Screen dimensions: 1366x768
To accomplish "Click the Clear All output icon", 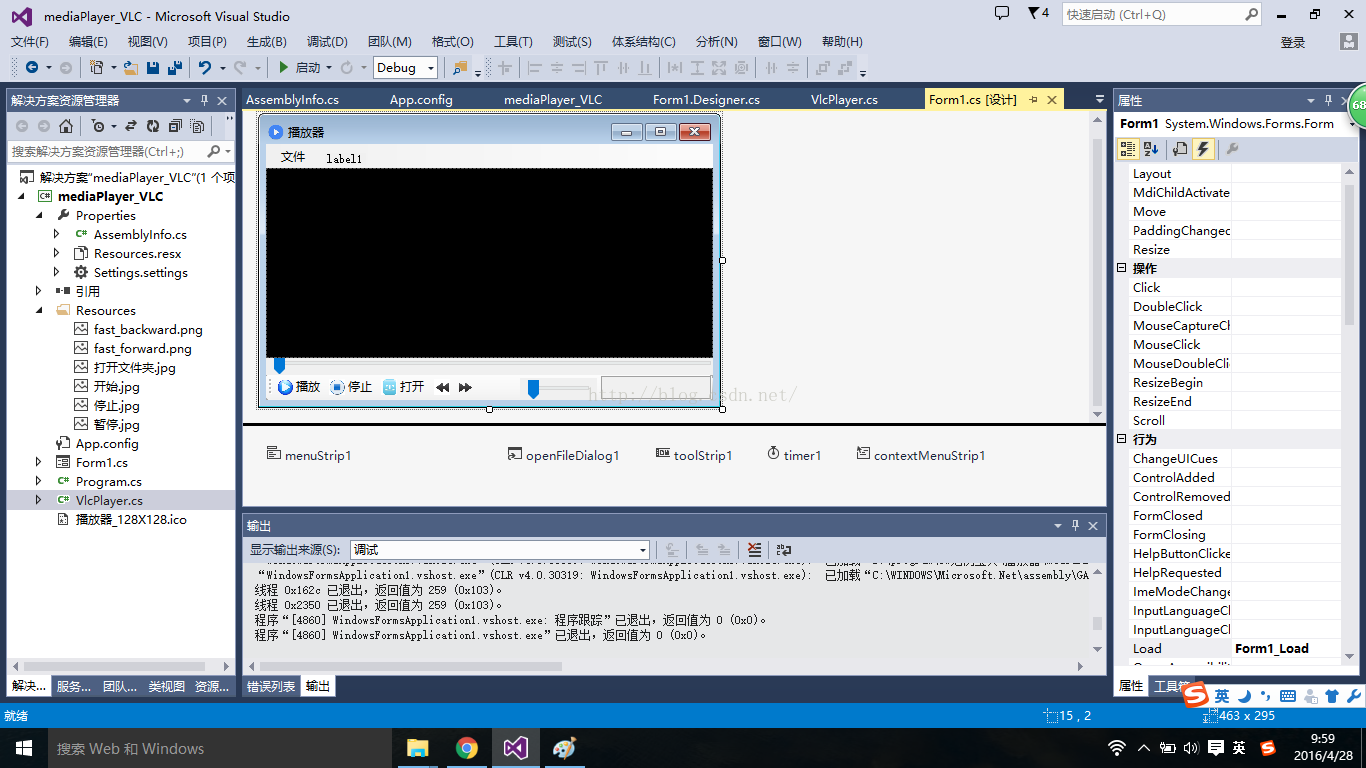I will tap(755, 550).
